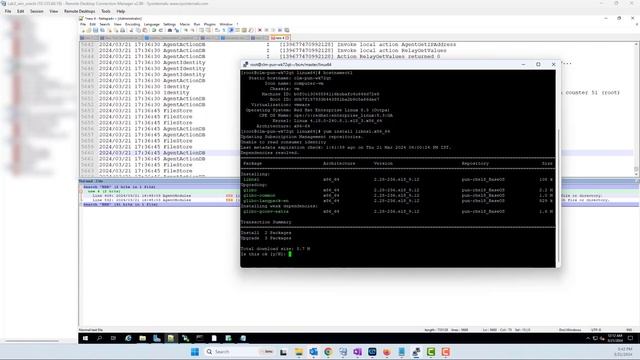Close the 'new 4' tab via its X
640x360 pixels.
click(x=287, y=38)
